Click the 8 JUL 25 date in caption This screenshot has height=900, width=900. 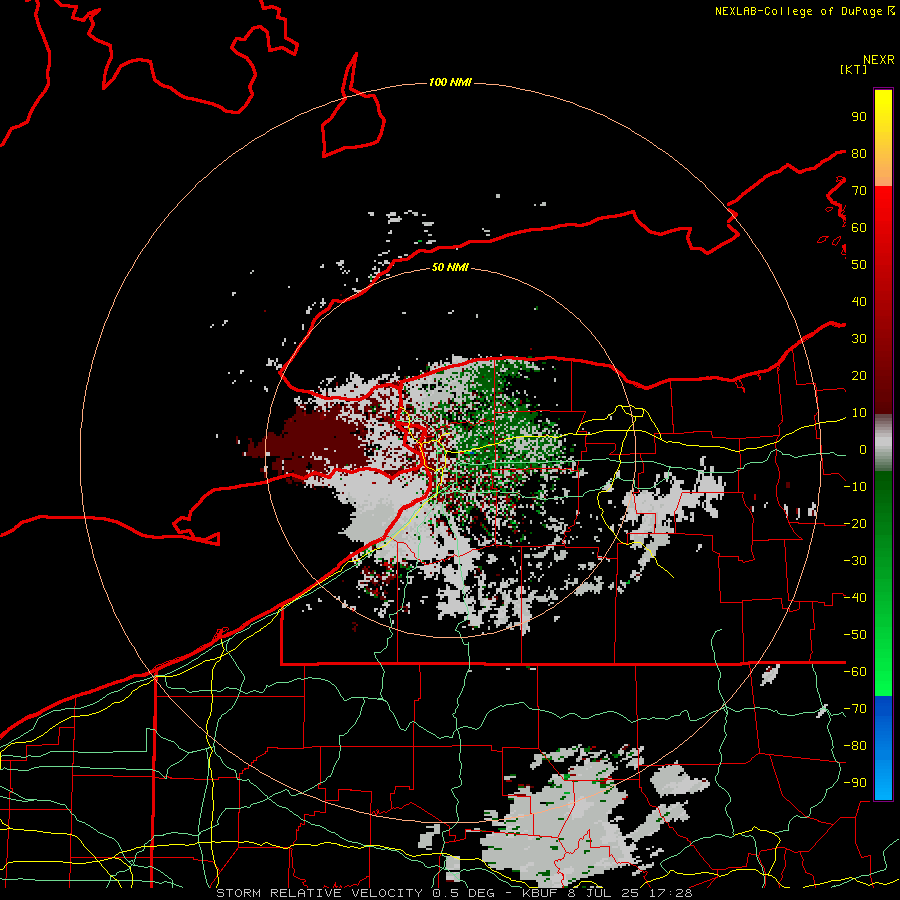point(603,893)
